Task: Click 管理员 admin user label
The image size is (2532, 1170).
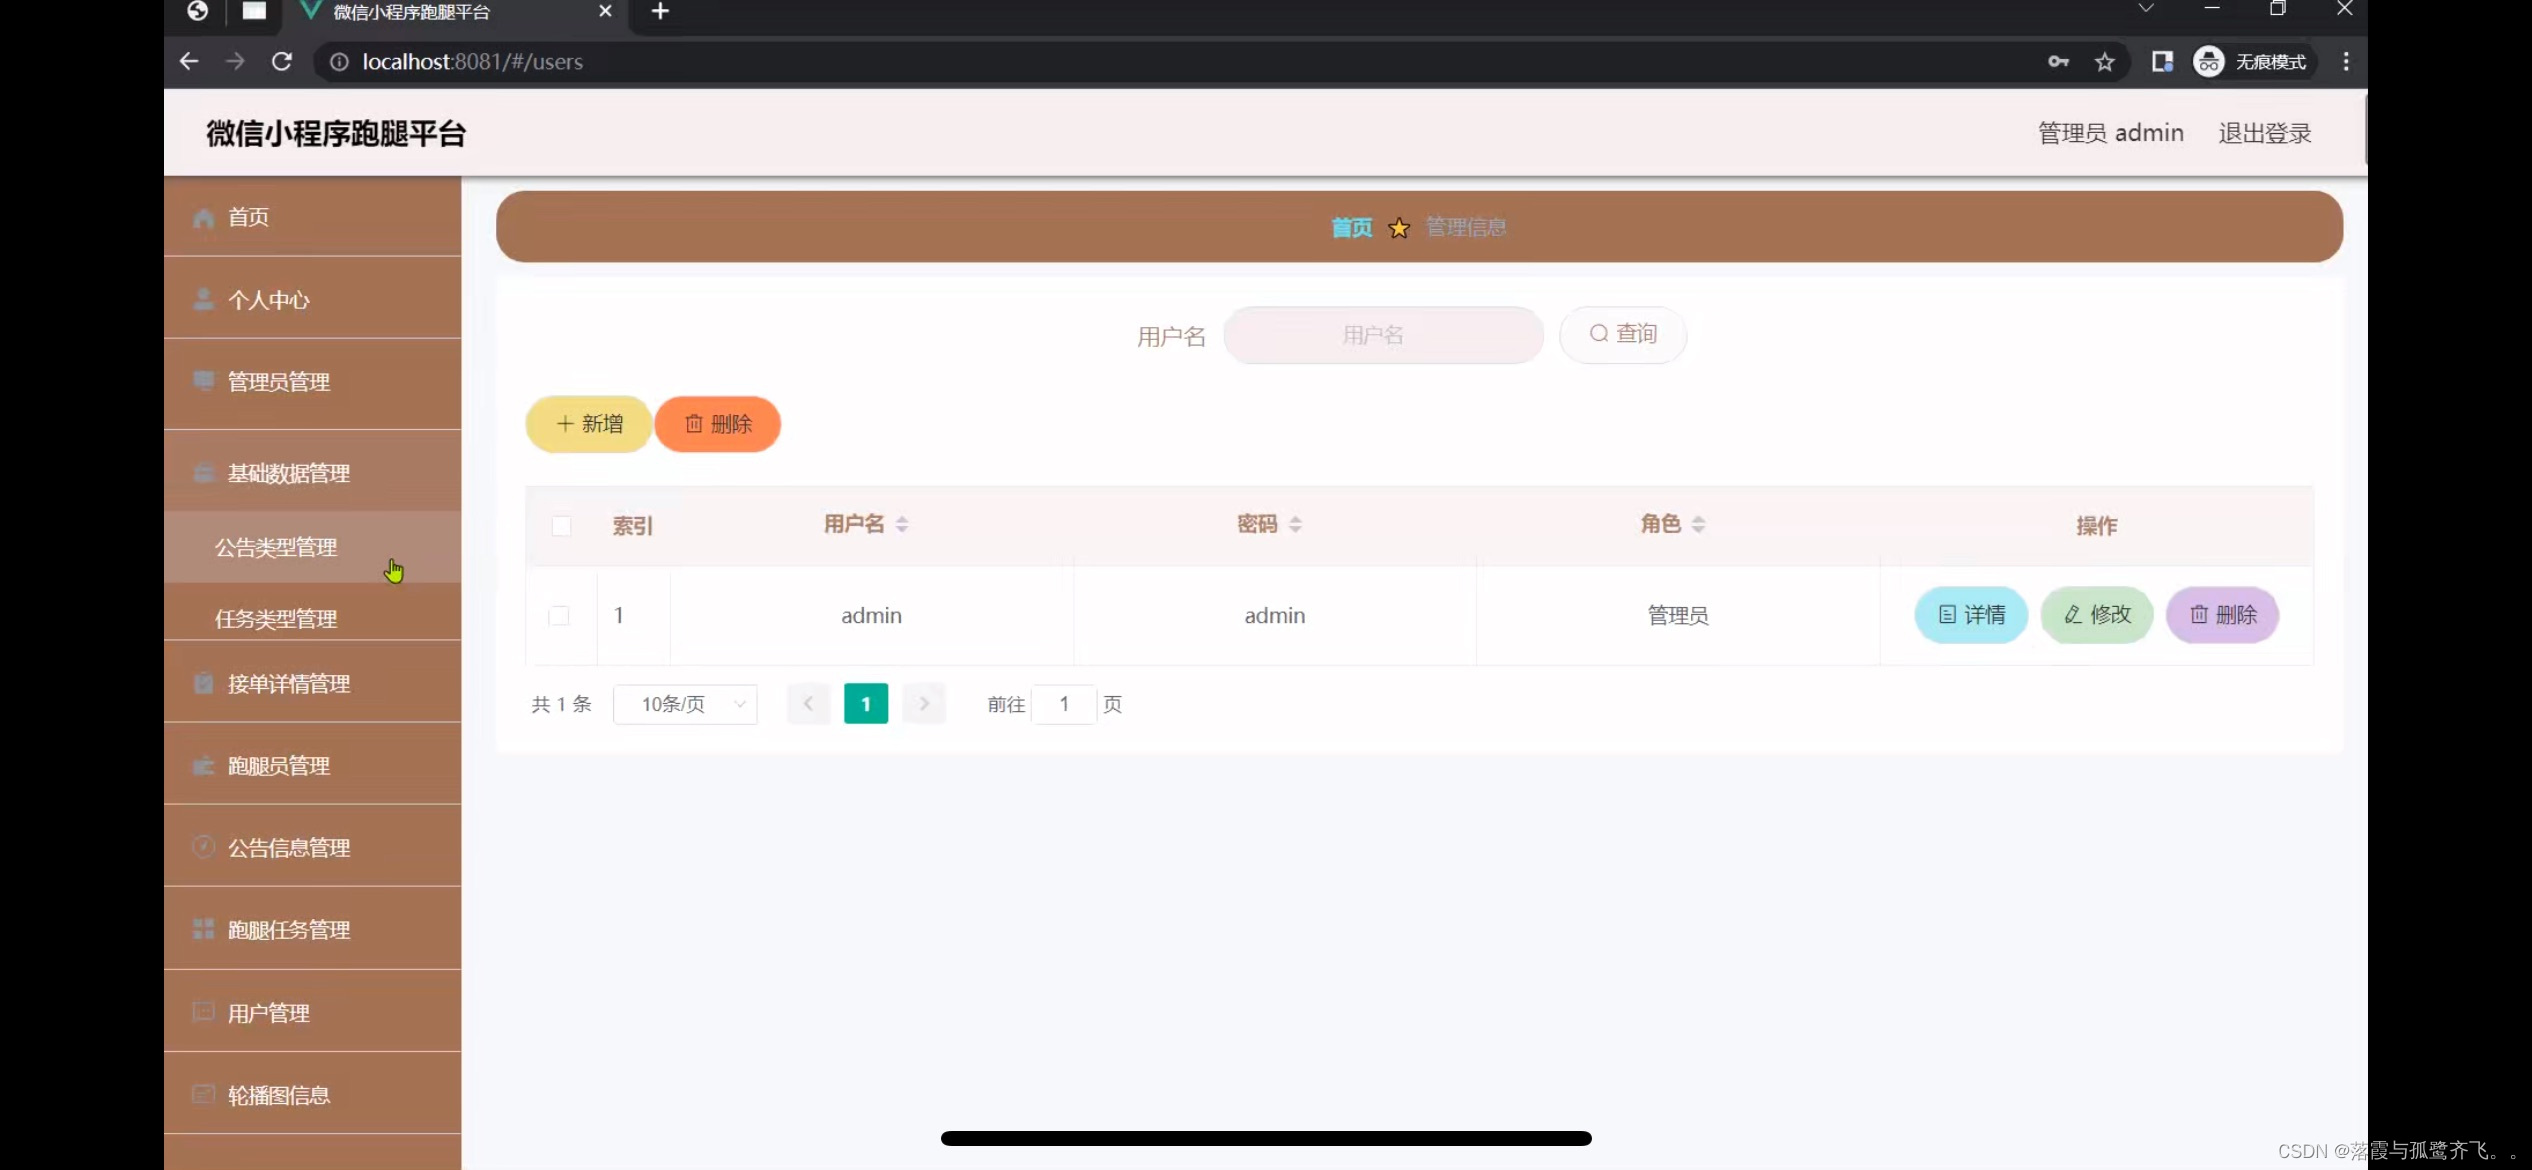Action: pyautogui.click(x=2111, y=133)
